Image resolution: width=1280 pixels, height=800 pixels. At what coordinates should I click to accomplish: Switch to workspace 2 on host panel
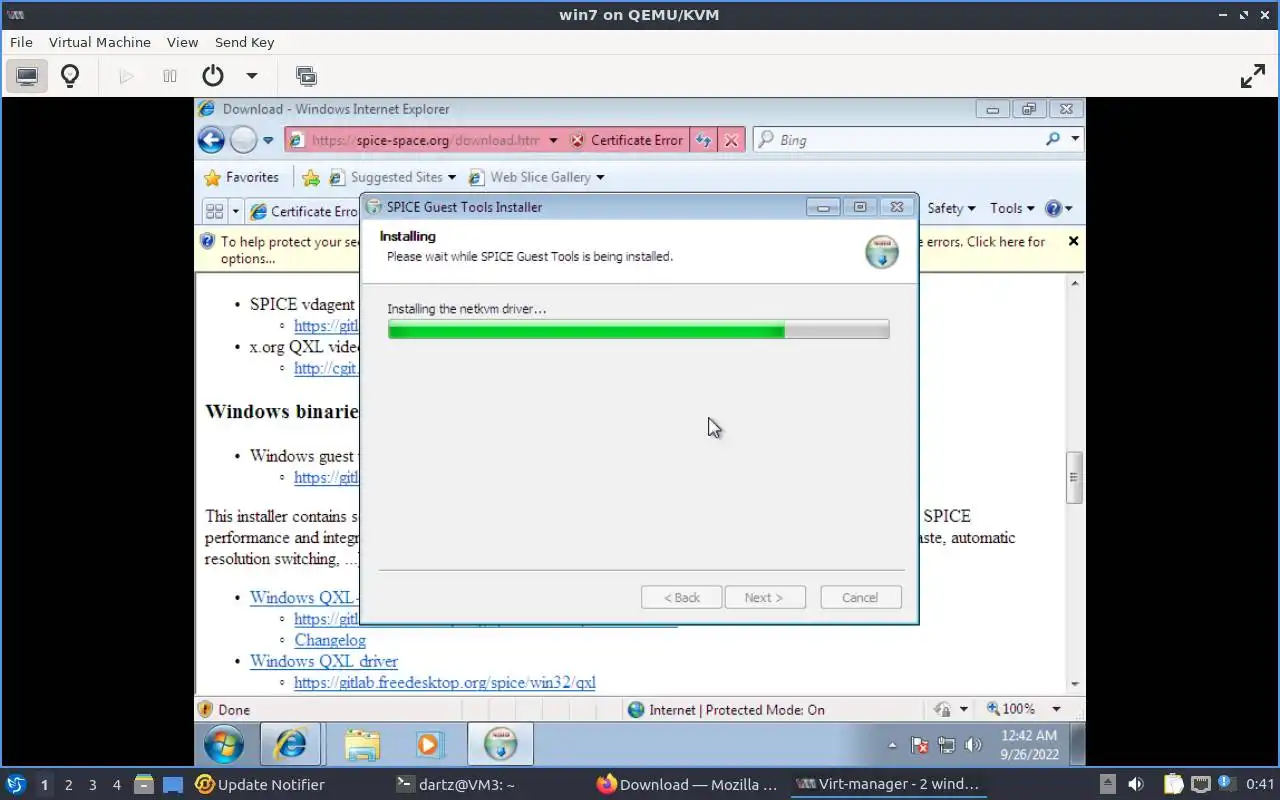68,785
